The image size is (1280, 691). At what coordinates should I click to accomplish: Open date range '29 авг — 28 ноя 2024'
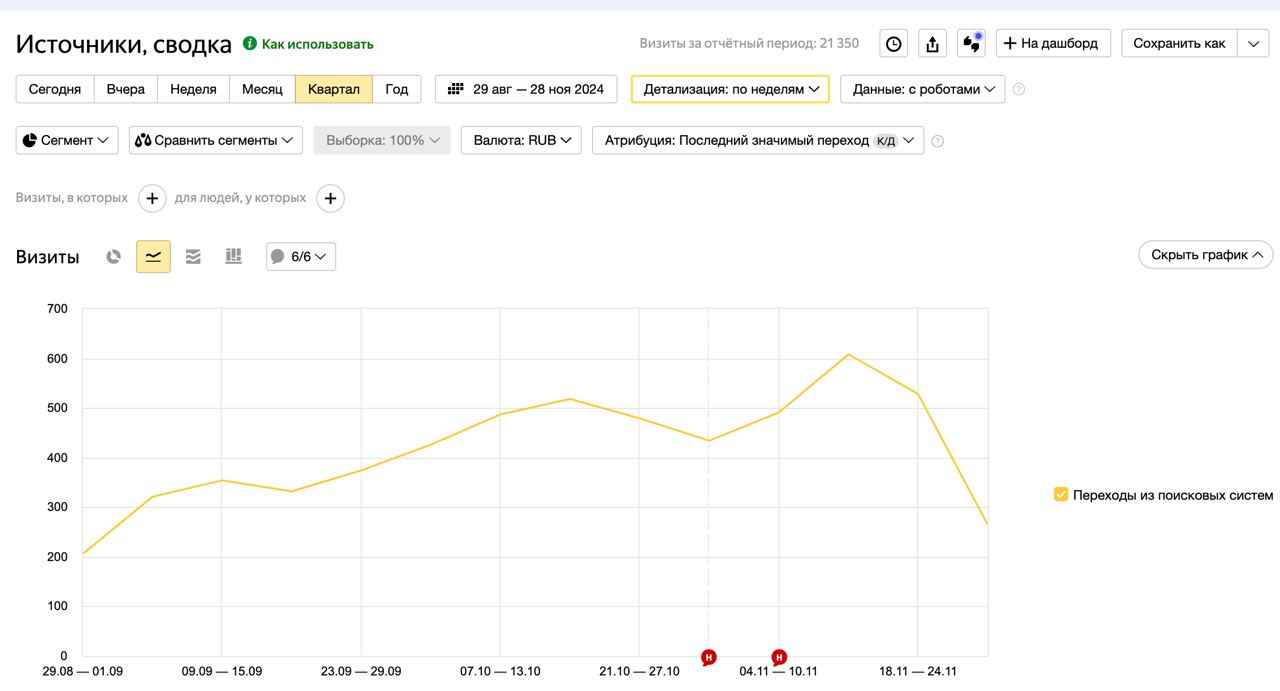[x=526, y=89]
